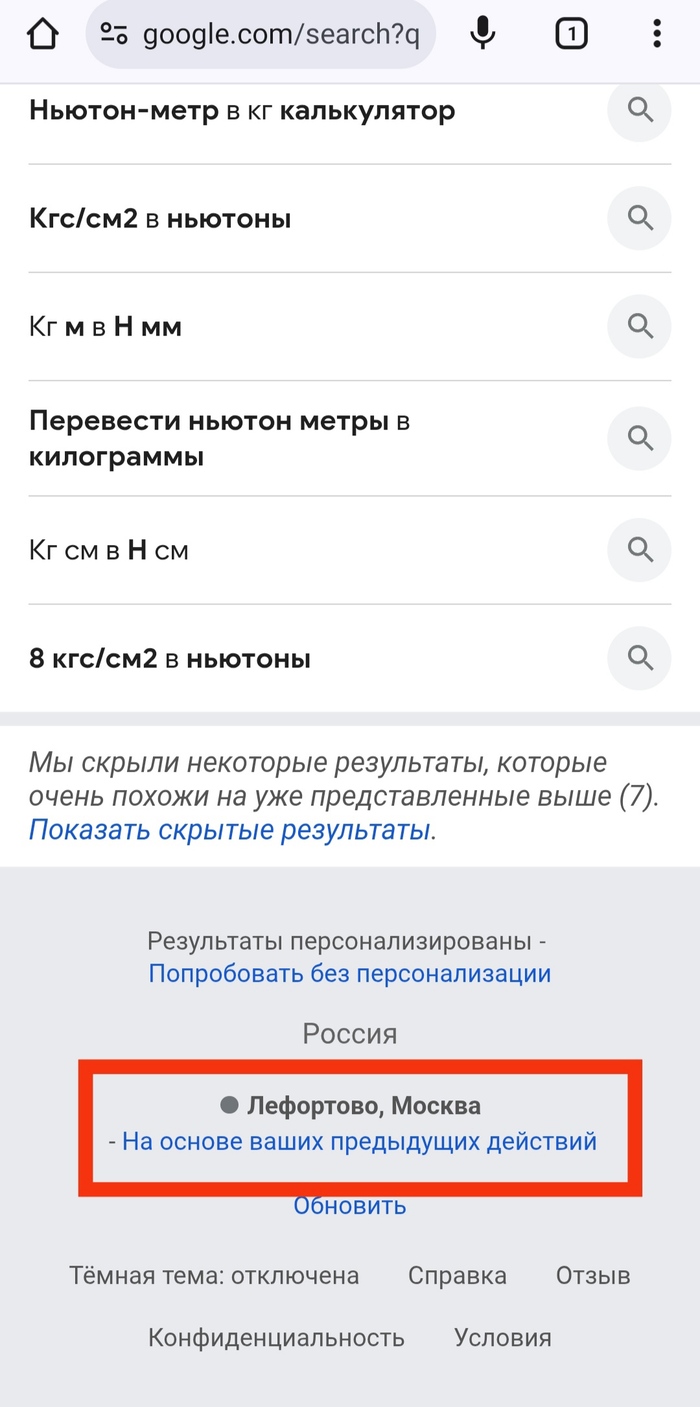Tap the Home icon in the toolbar
This screenshot has height=1407, width=700.
[42, 33]
